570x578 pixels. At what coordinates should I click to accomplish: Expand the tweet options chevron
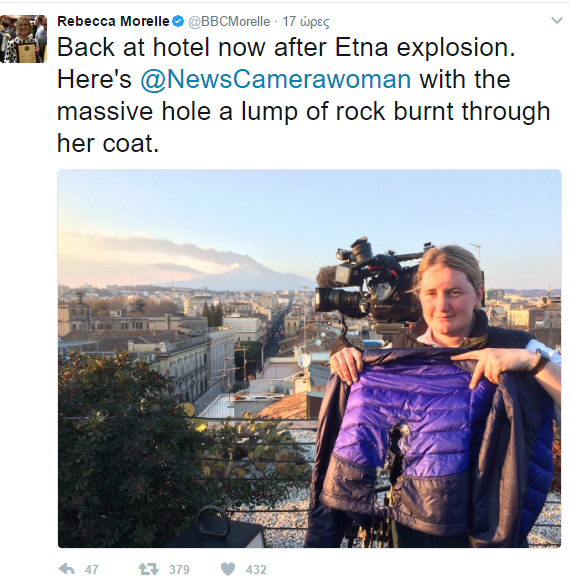(x=557, y=21)
